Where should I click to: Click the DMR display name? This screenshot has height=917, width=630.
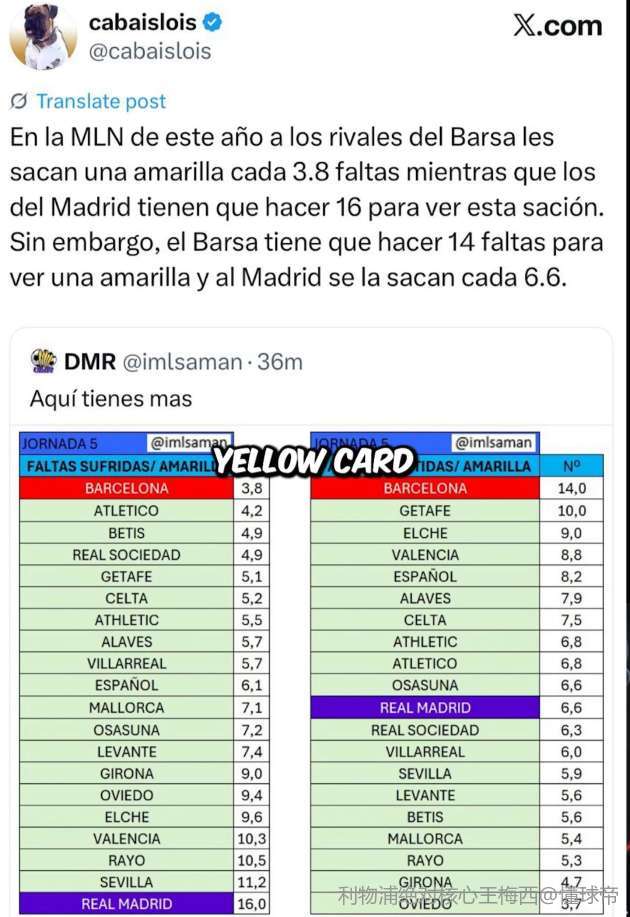click(x=90, y=362)
